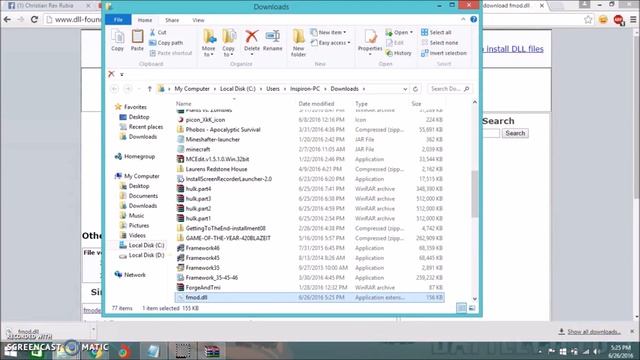Open Local Disk (D:) in navigation pane

142,255
